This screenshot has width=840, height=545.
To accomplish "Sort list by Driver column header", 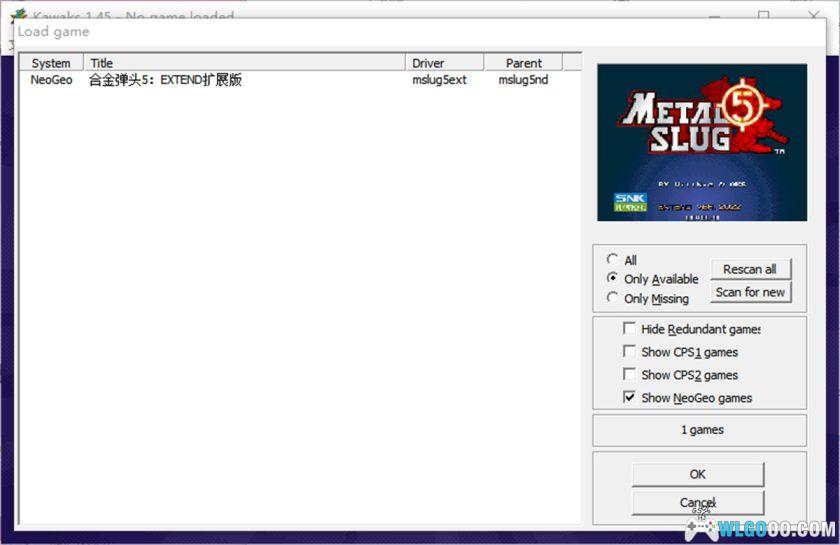I will pos(444,63).
